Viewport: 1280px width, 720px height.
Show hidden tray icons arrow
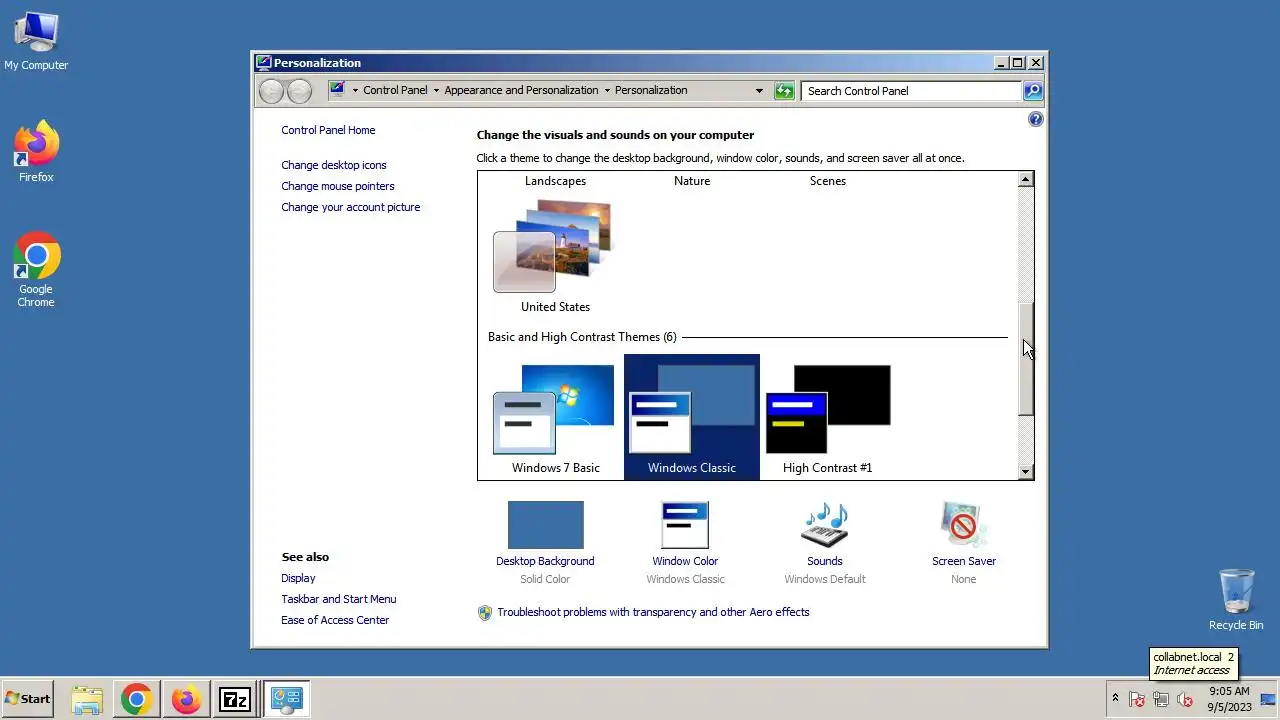(1115, 699)
